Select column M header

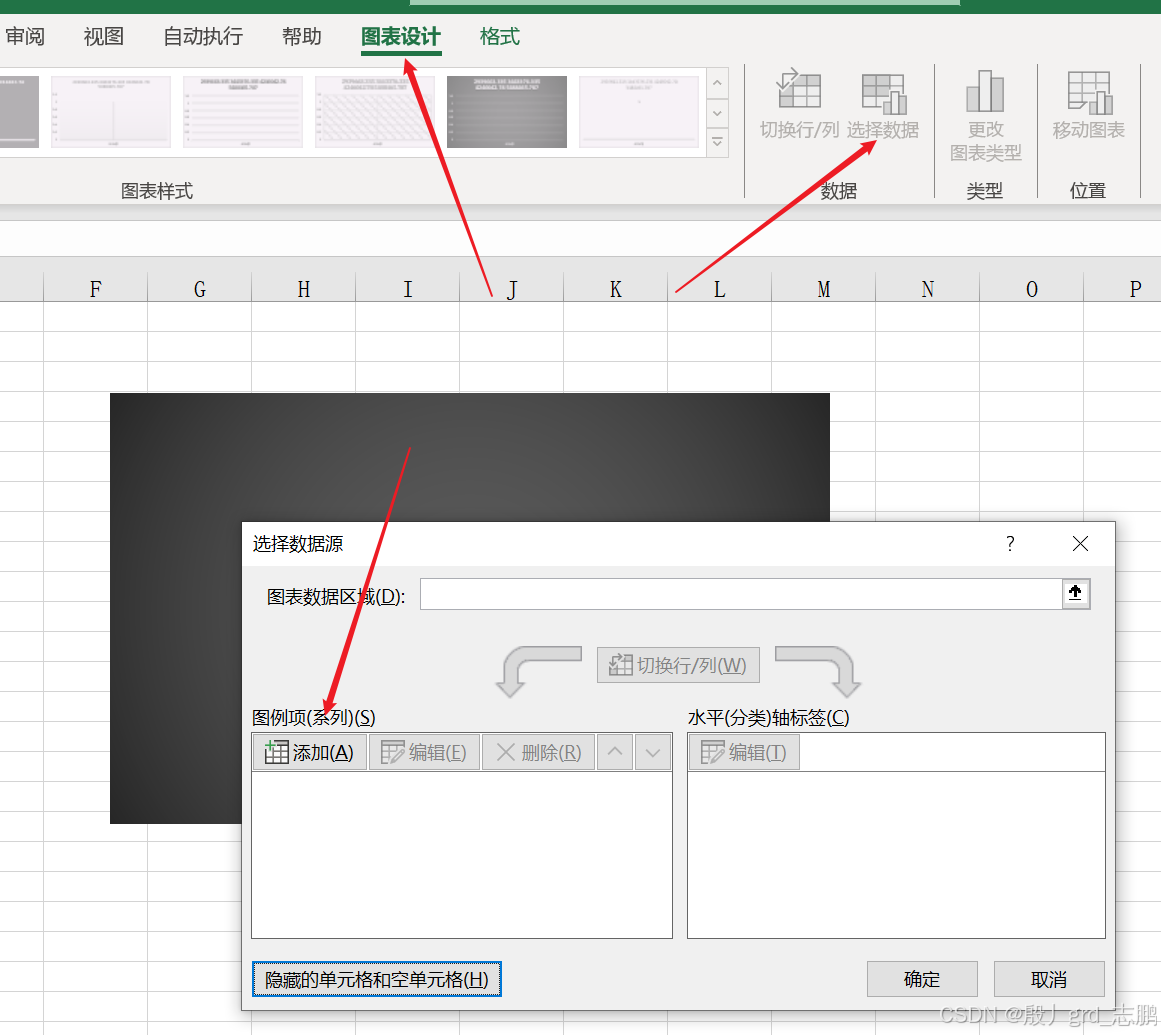click(x=823, y=288)
